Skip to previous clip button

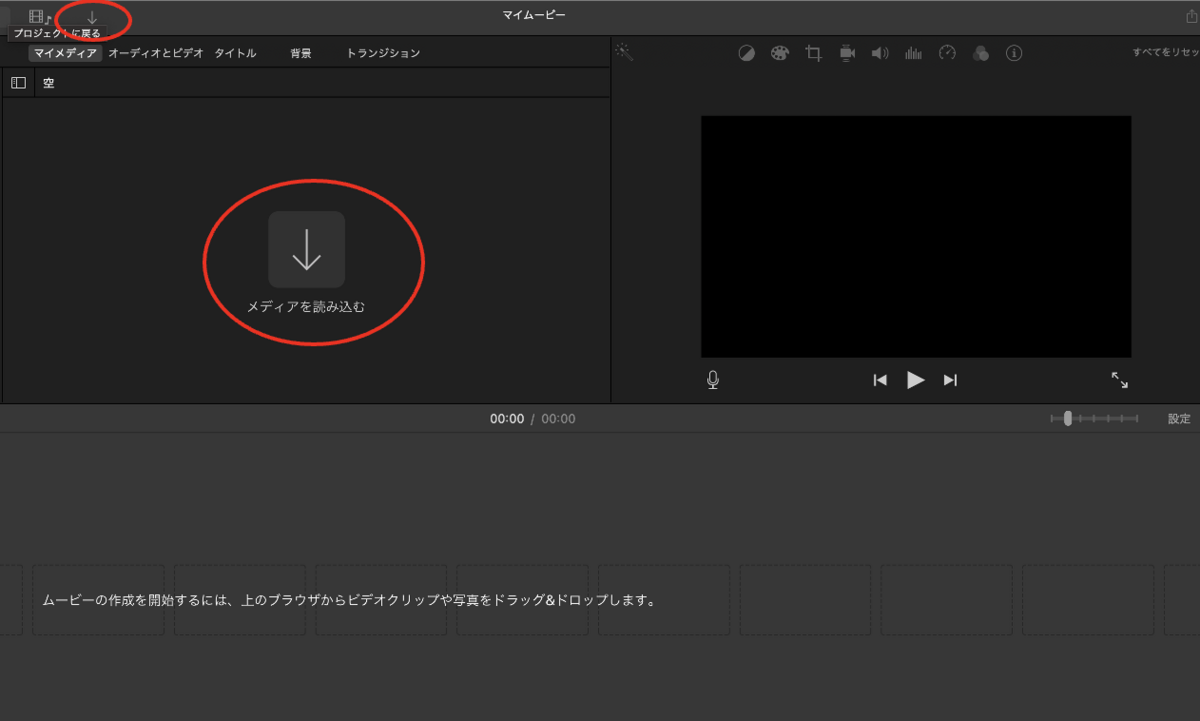[880, 380]
